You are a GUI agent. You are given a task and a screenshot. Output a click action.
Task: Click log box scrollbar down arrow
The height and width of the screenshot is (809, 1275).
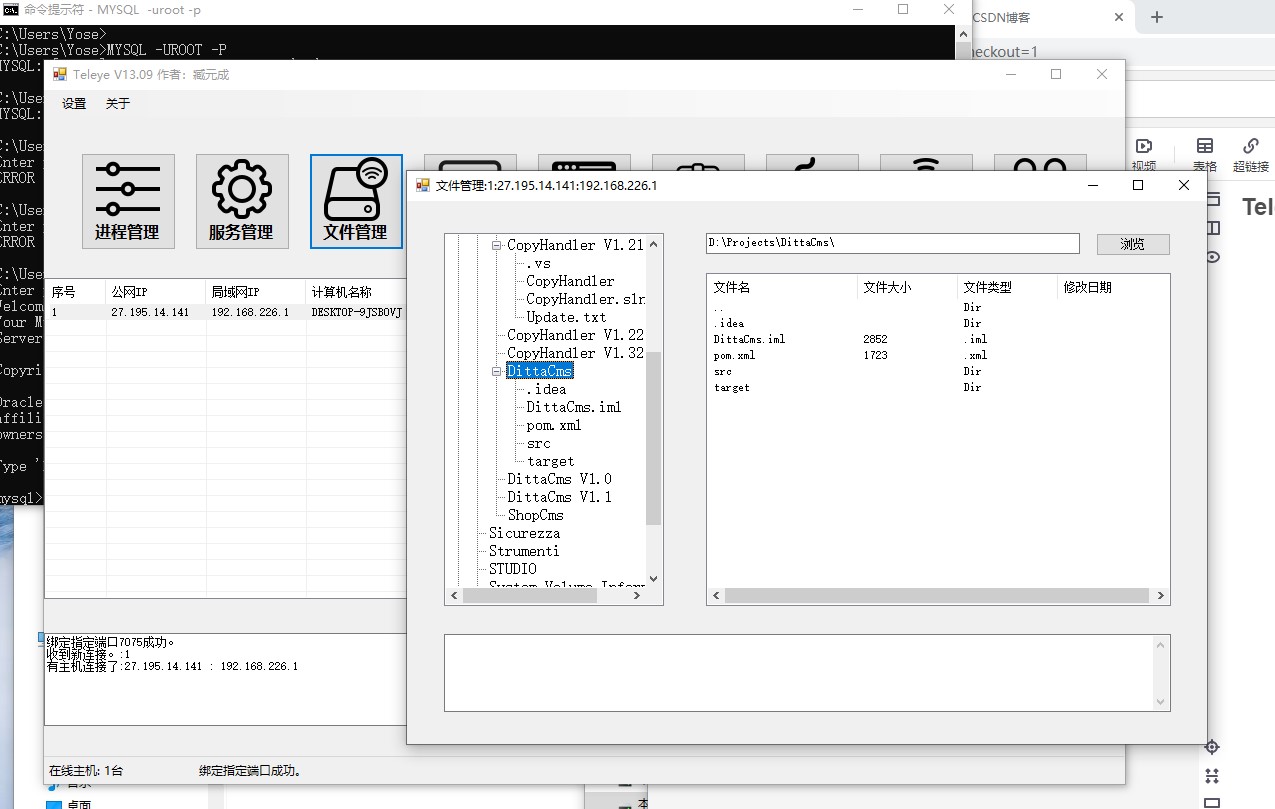1161,702
